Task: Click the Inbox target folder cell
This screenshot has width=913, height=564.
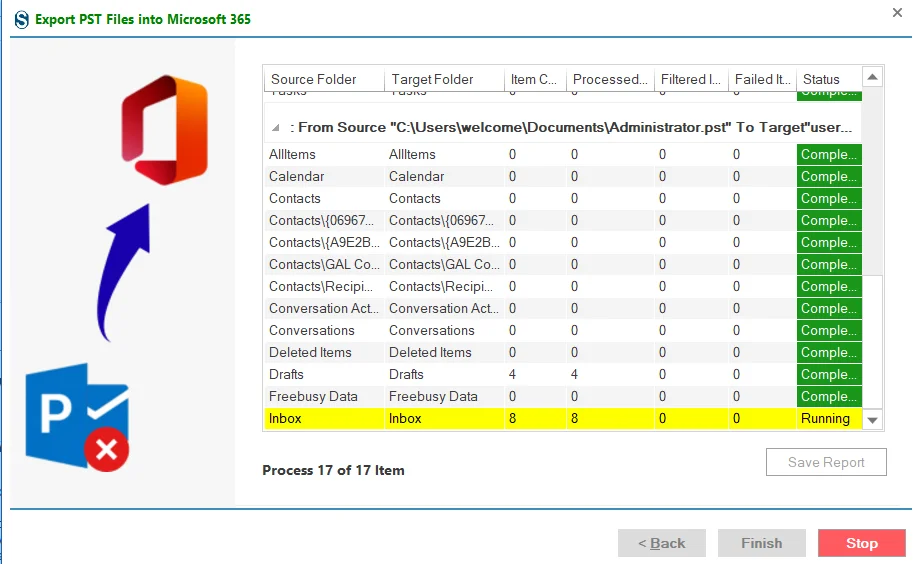Action: point(444,418)
